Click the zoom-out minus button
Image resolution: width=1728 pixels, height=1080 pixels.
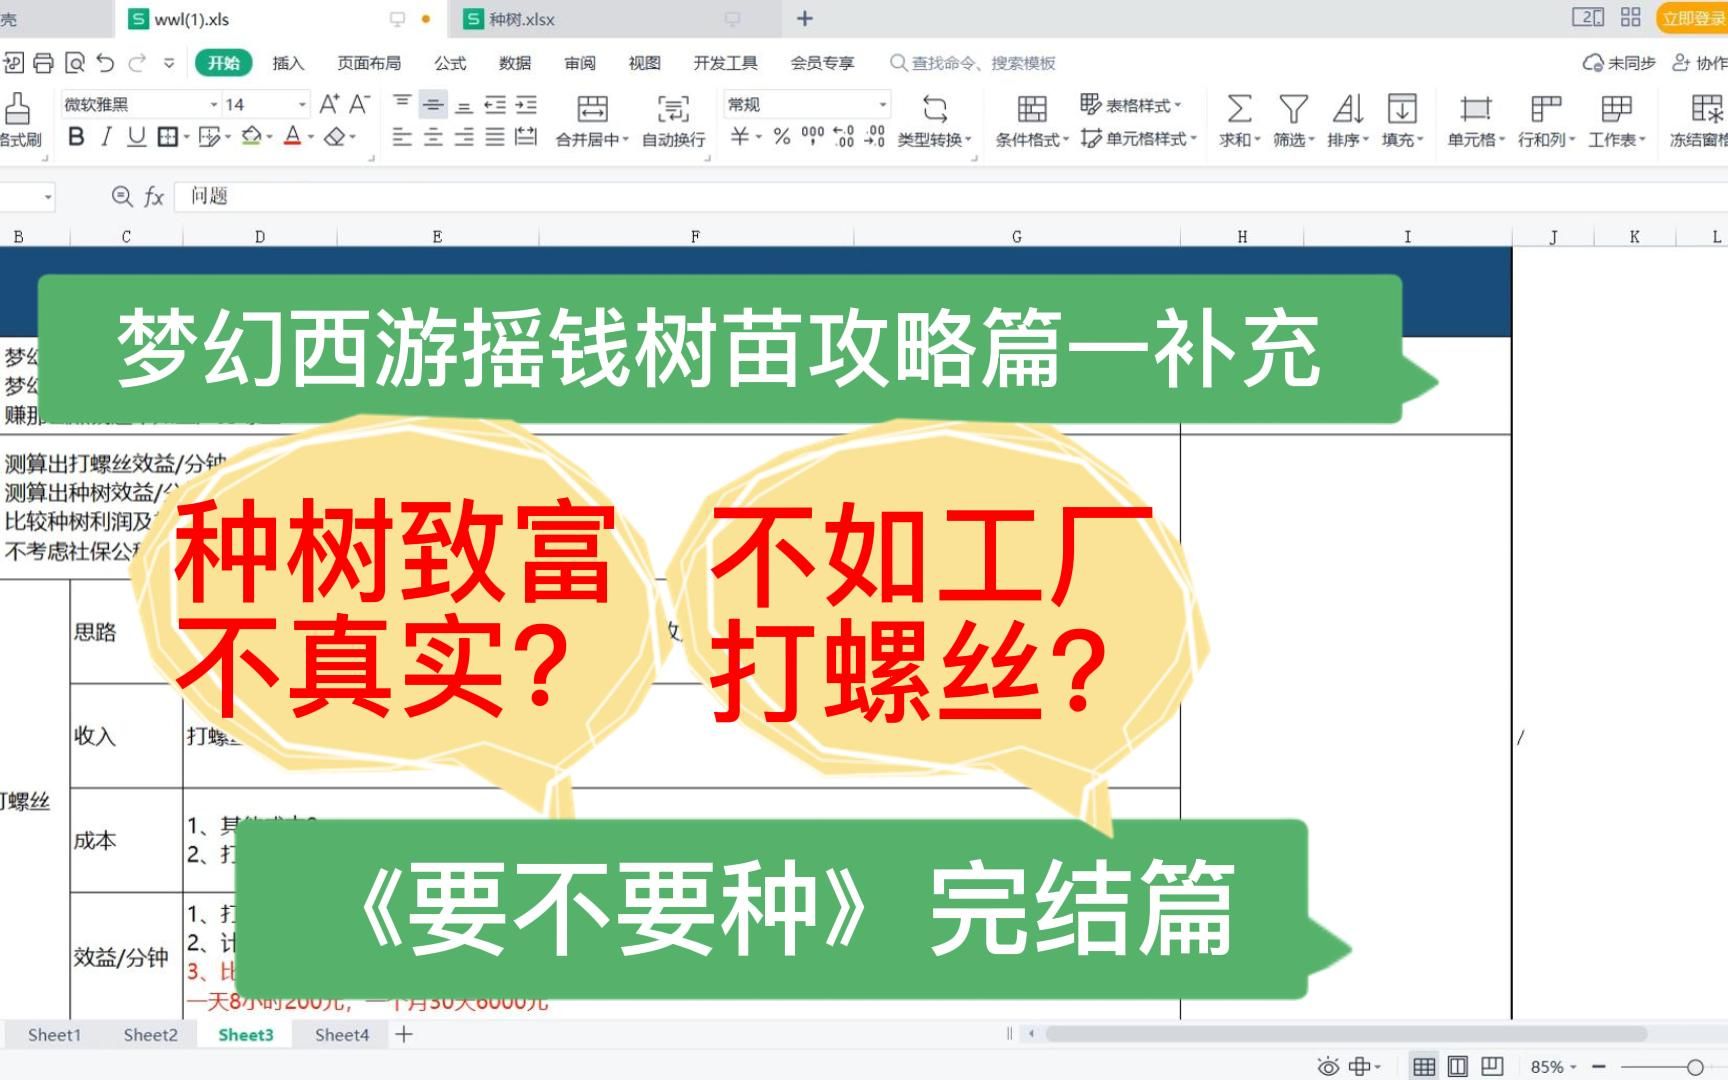(1598, 1067)
